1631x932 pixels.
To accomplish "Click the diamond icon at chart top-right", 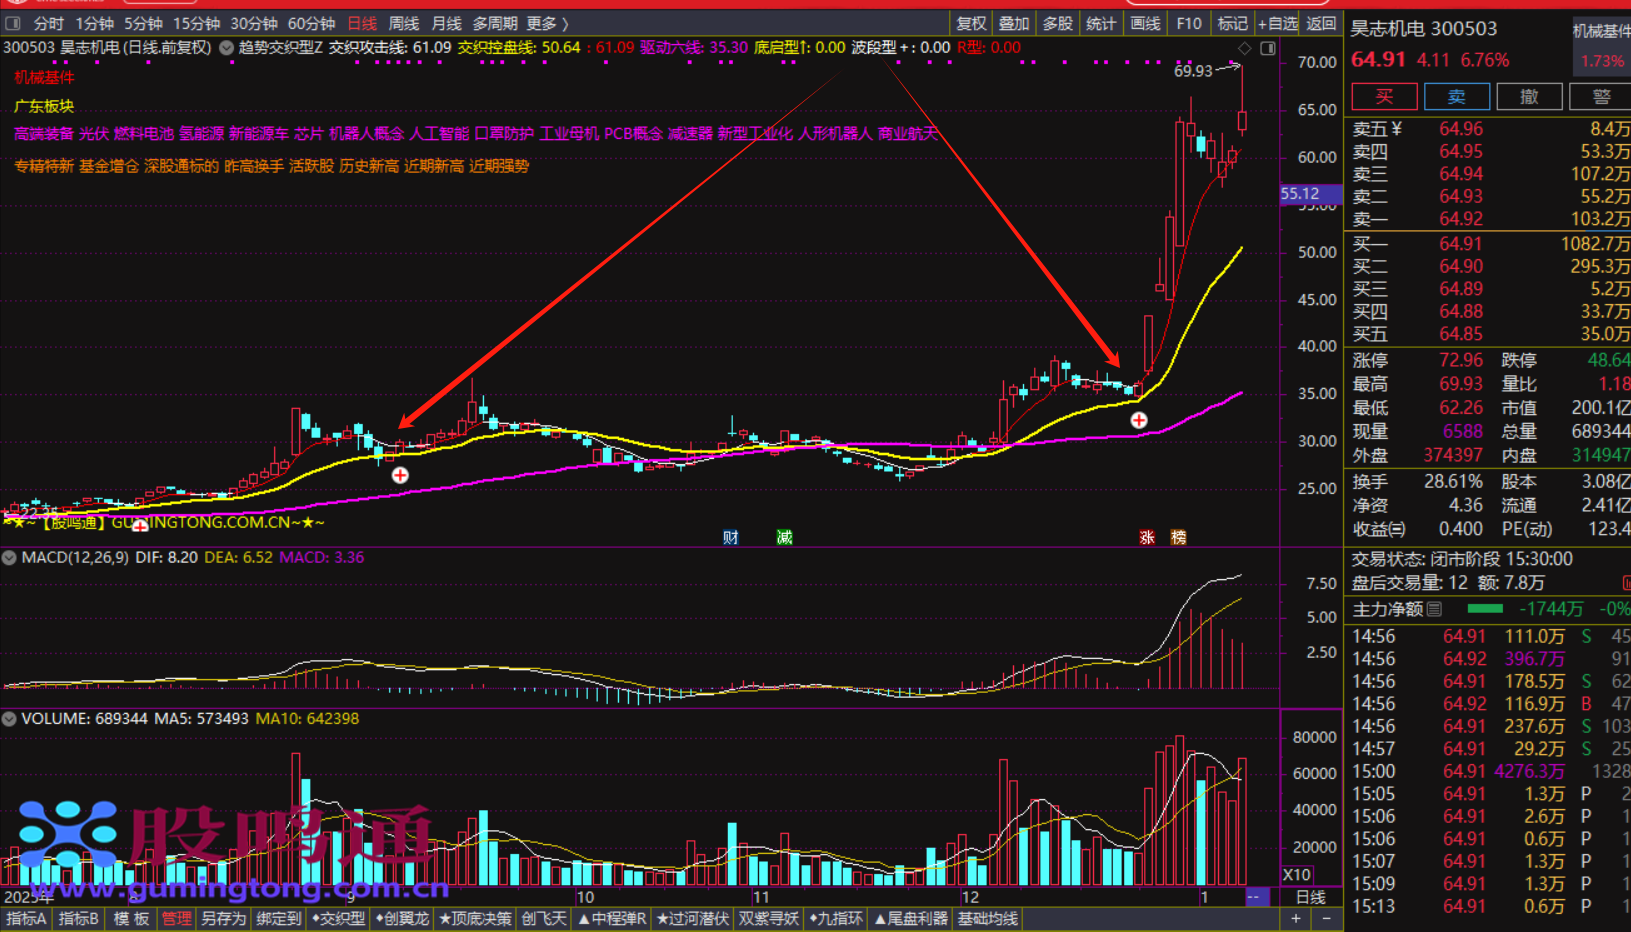I will 1245,48.
